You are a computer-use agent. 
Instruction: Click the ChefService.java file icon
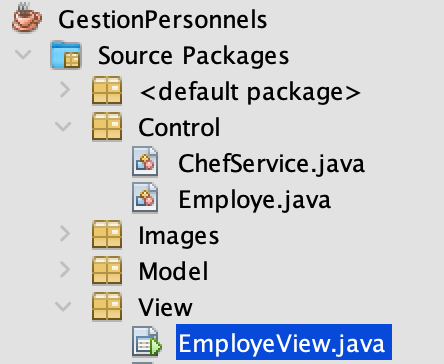[x=145, y=162]
